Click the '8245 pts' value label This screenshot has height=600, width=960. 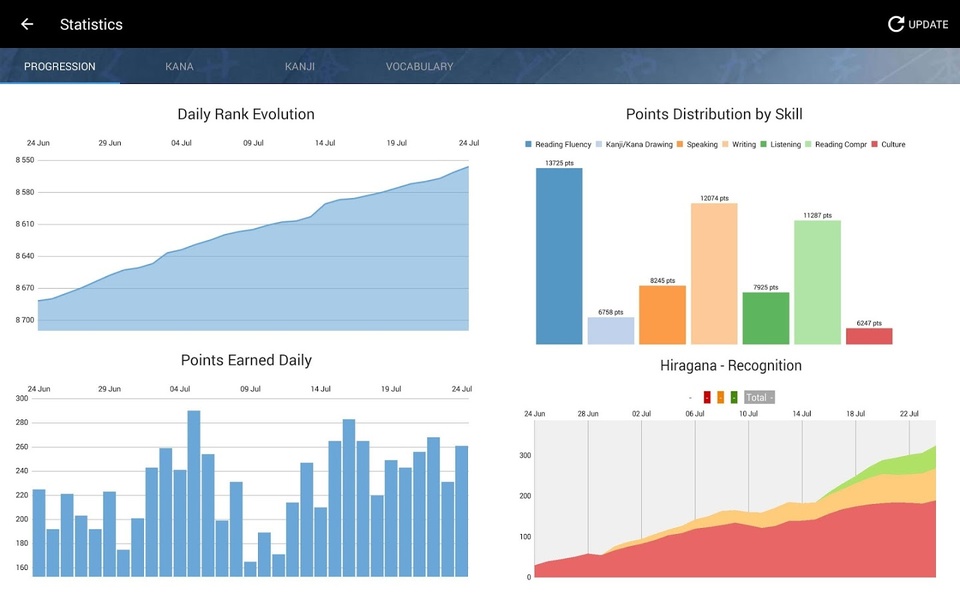[x=662, y=280]
